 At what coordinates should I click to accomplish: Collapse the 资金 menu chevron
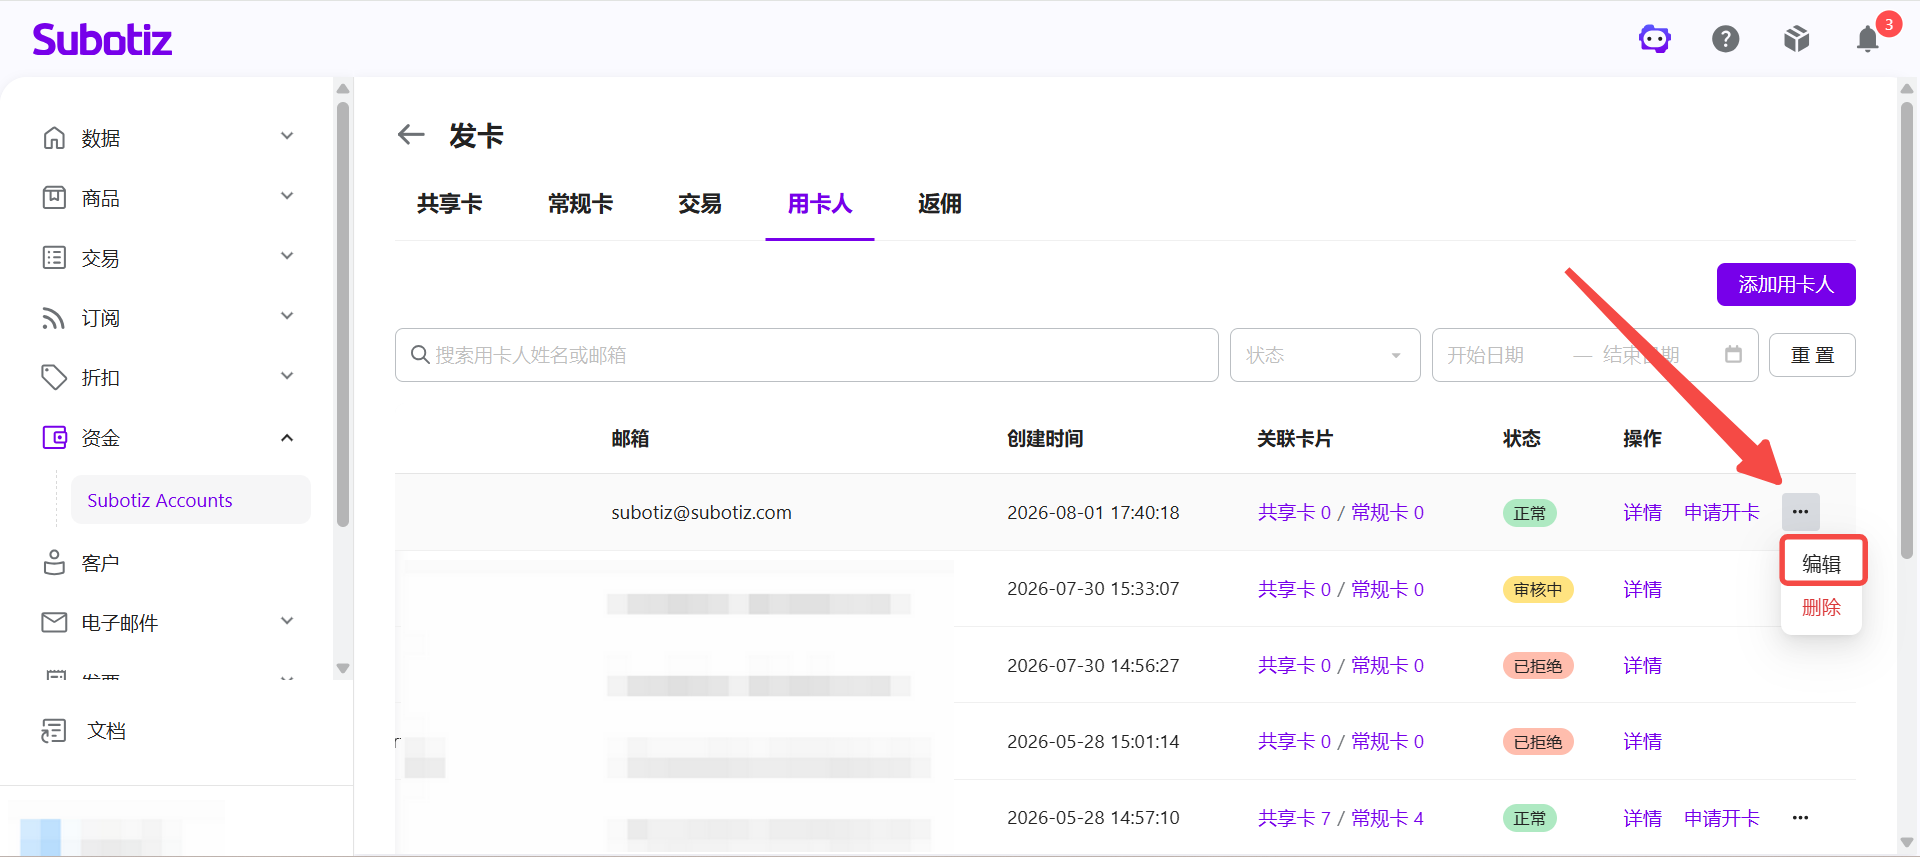[287, 437]
